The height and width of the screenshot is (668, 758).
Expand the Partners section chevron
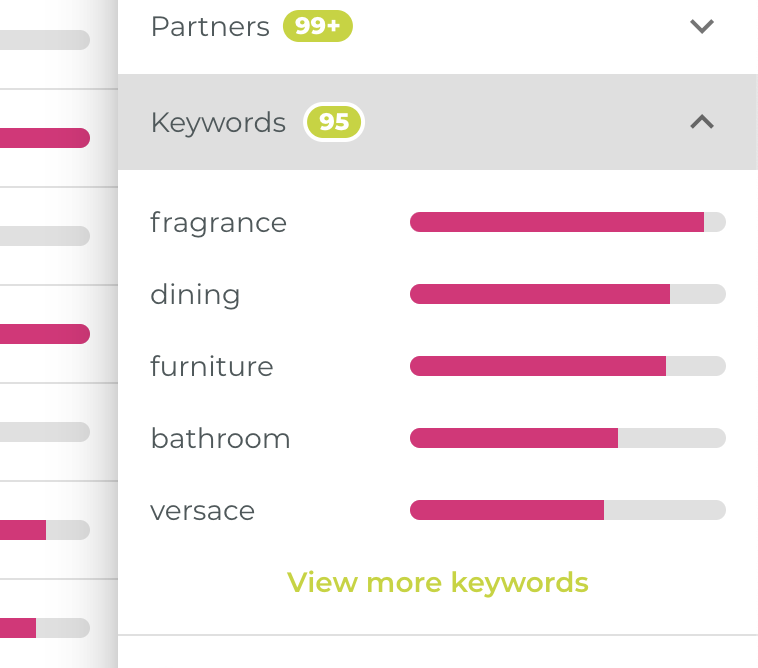(702, 27)
